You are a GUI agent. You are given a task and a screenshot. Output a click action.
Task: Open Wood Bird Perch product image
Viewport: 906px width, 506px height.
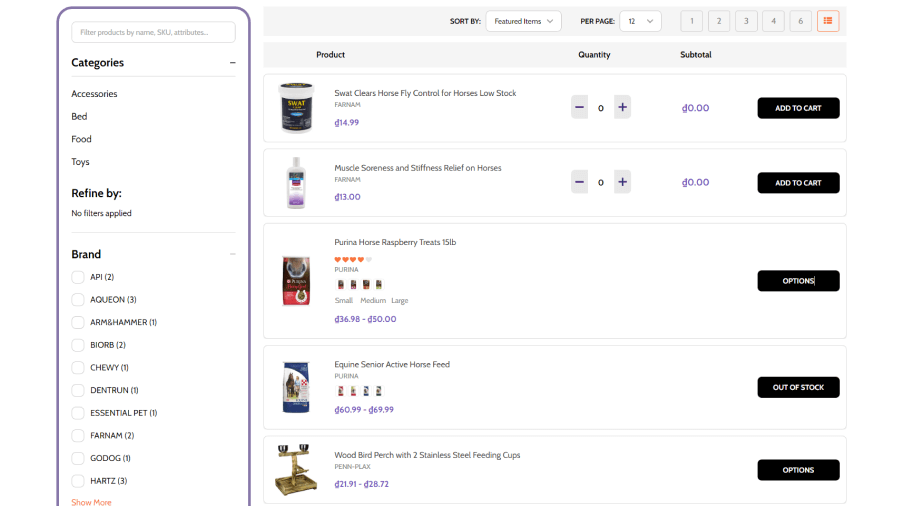pyautogui.click(x=296, y=470)
